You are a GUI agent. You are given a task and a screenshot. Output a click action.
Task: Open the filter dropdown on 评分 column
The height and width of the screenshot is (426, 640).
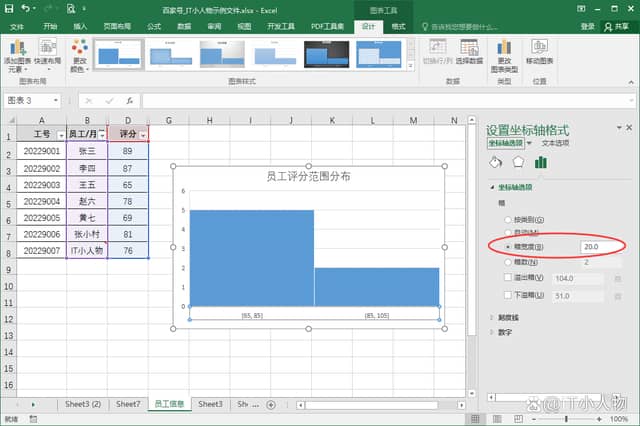click(144, 134)
